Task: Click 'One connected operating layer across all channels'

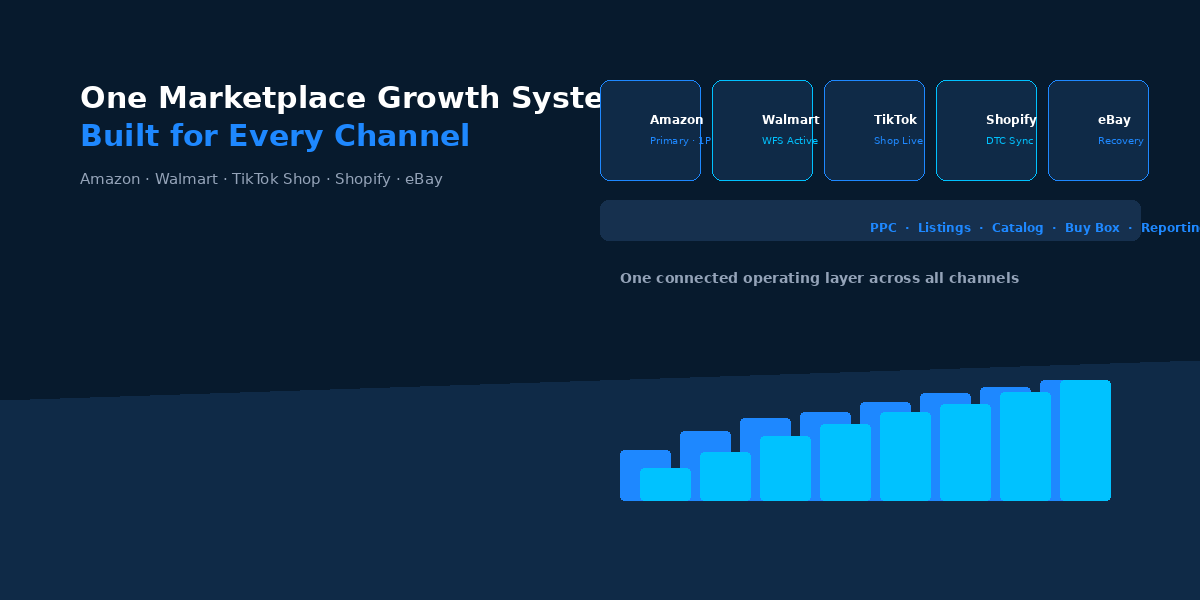Action: tap(819, 278)
